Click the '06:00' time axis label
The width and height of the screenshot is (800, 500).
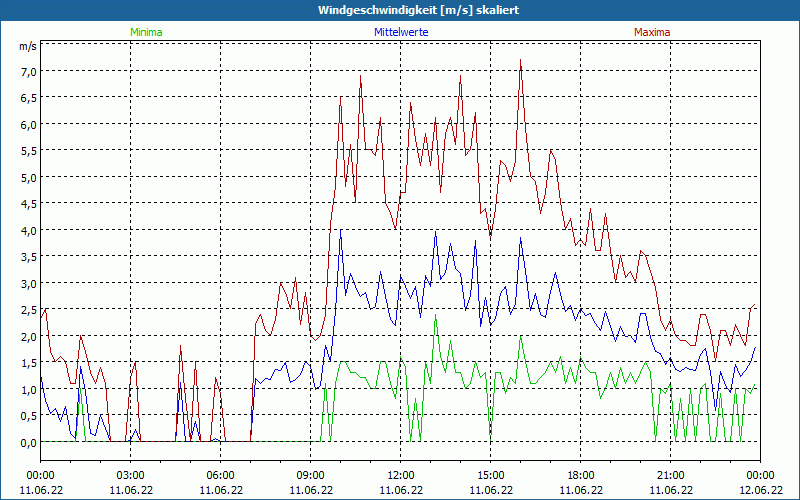tap(220, 476)
